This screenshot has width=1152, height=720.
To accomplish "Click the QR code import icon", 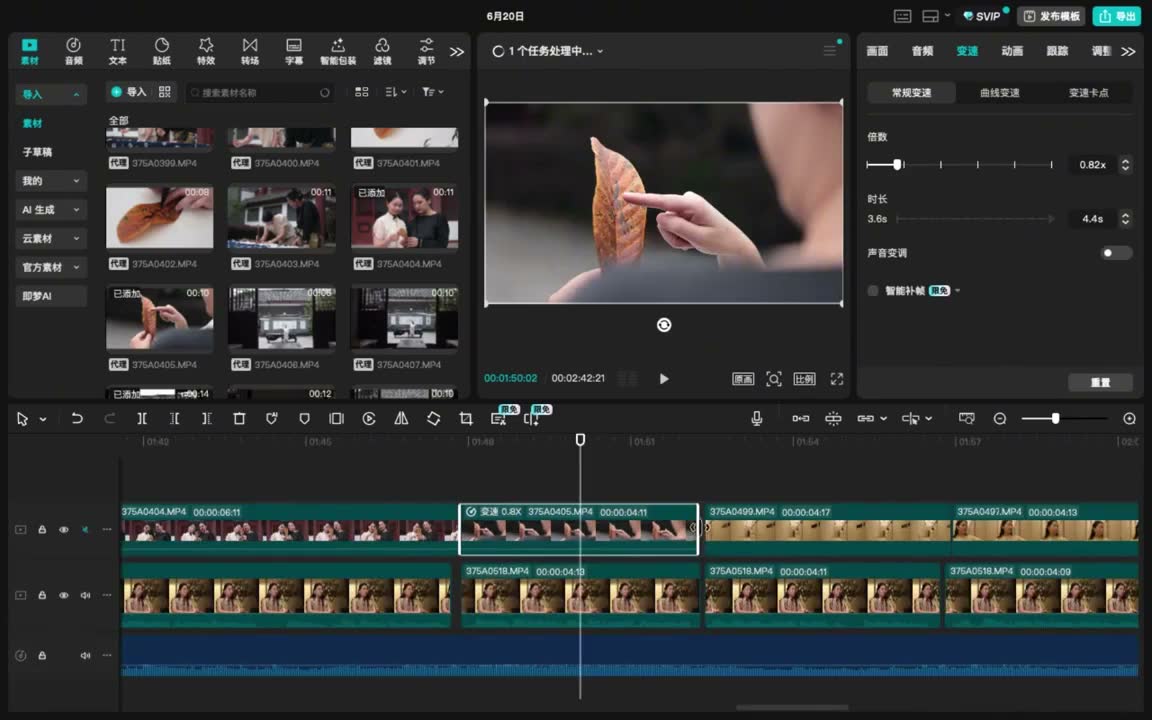I will [165, 92].
